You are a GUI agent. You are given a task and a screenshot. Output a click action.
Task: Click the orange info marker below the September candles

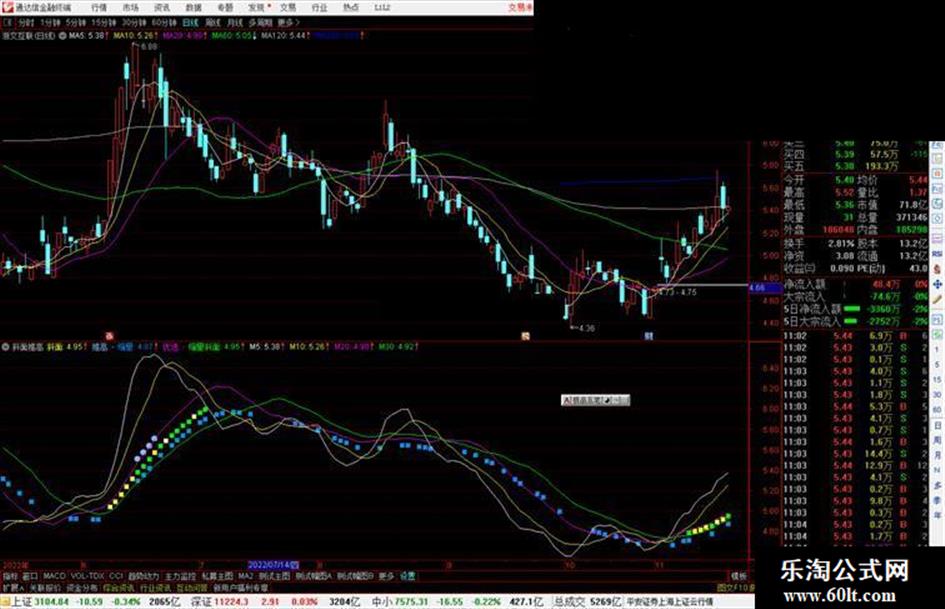tap(526, 336)
